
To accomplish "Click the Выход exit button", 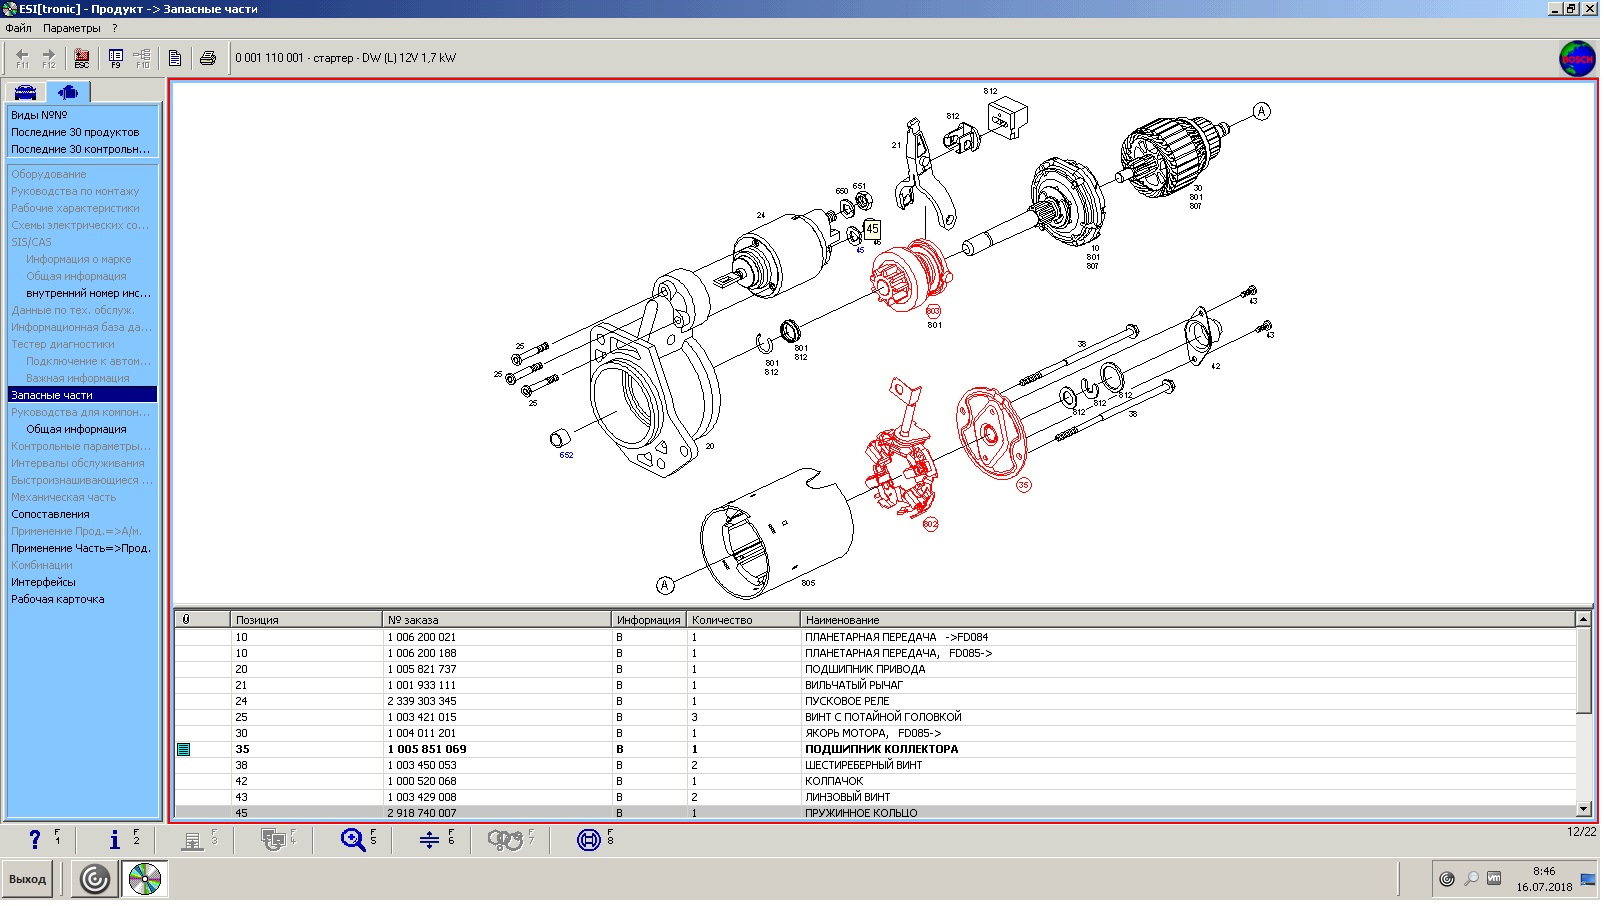I will [27, 880].
